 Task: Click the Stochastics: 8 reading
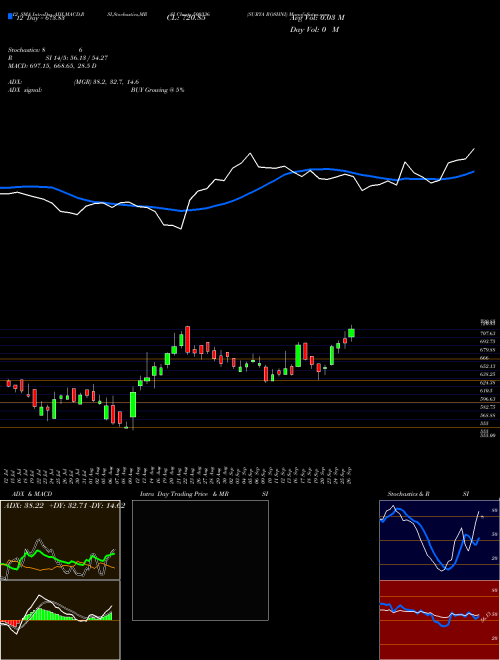(x=27, y=50)
